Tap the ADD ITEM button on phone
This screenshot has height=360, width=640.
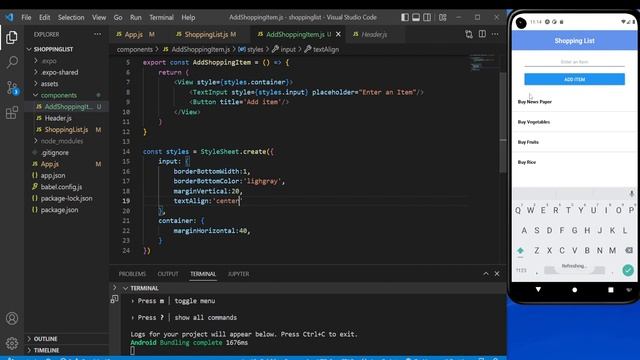point(574,79)
